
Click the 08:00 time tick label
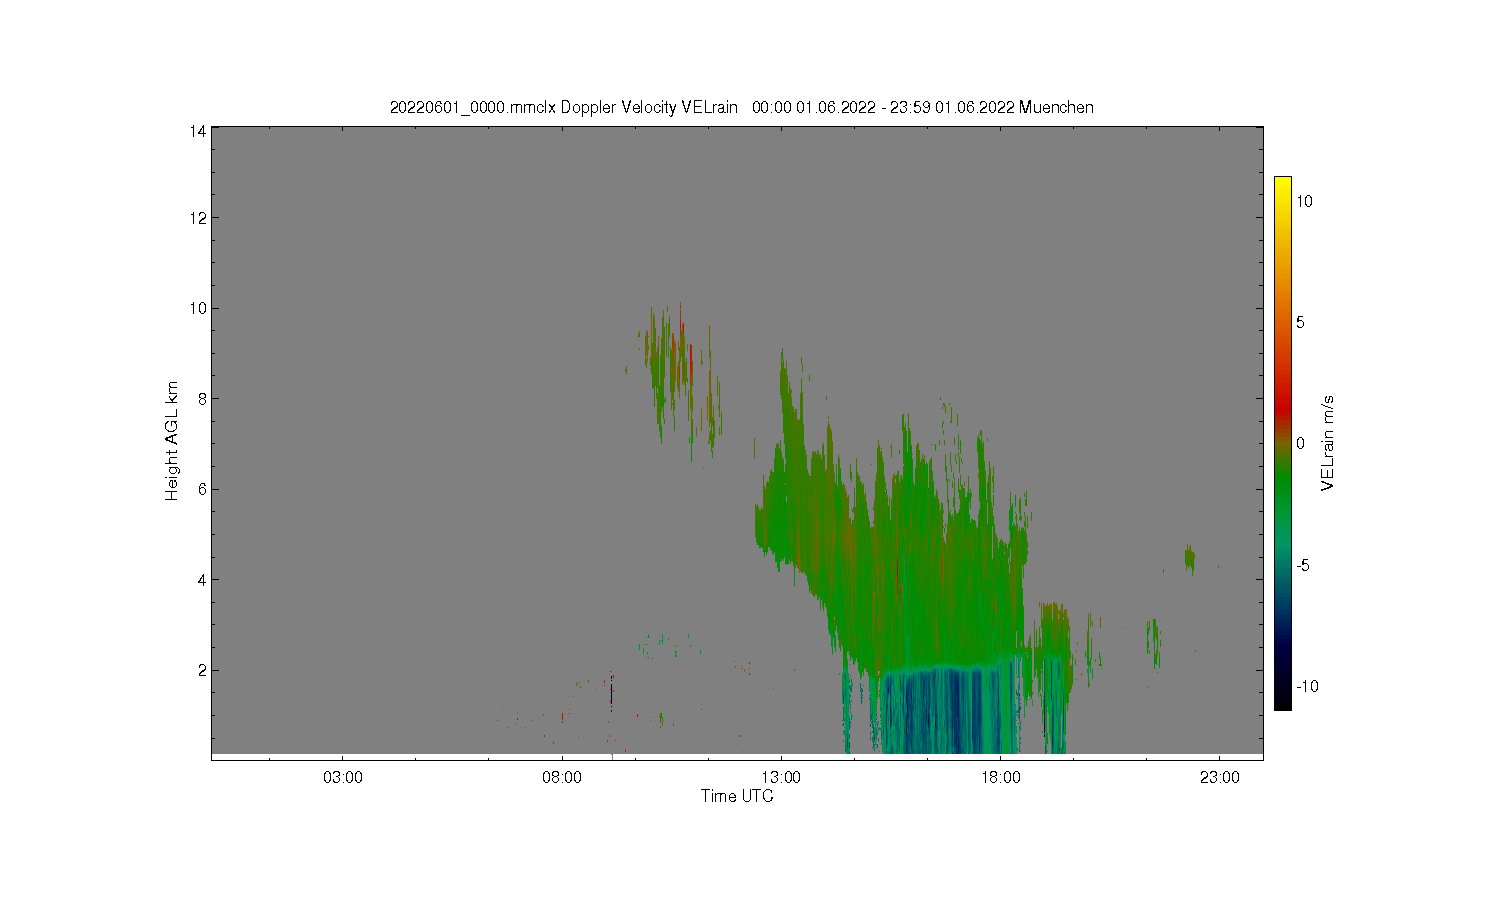562,777
